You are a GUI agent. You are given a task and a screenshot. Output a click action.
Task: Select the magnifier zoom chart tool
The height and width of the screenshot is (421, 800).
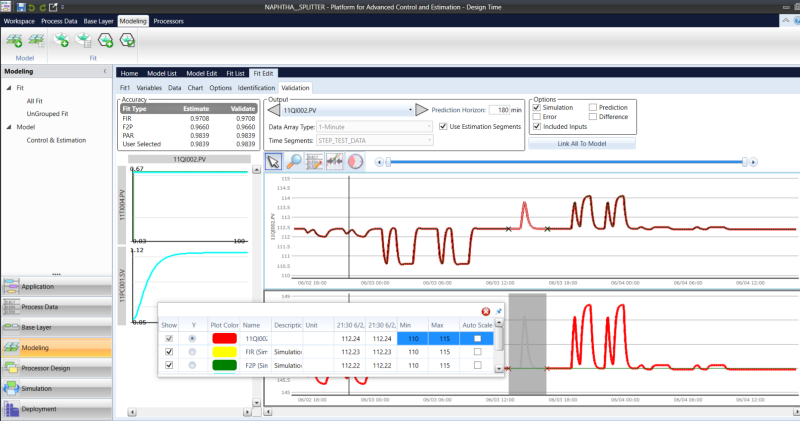pyautogui.click(x=294, y=162)
